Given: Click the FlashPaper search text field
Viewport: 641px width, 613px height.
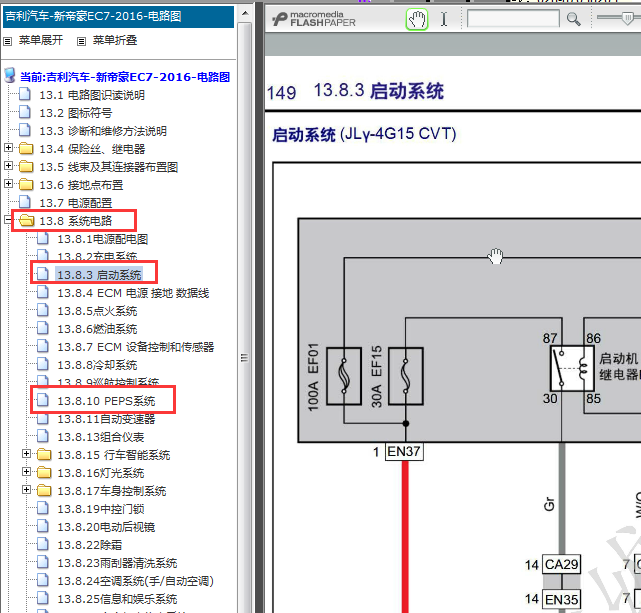Looking at the screenshot, I should (513, 18).
